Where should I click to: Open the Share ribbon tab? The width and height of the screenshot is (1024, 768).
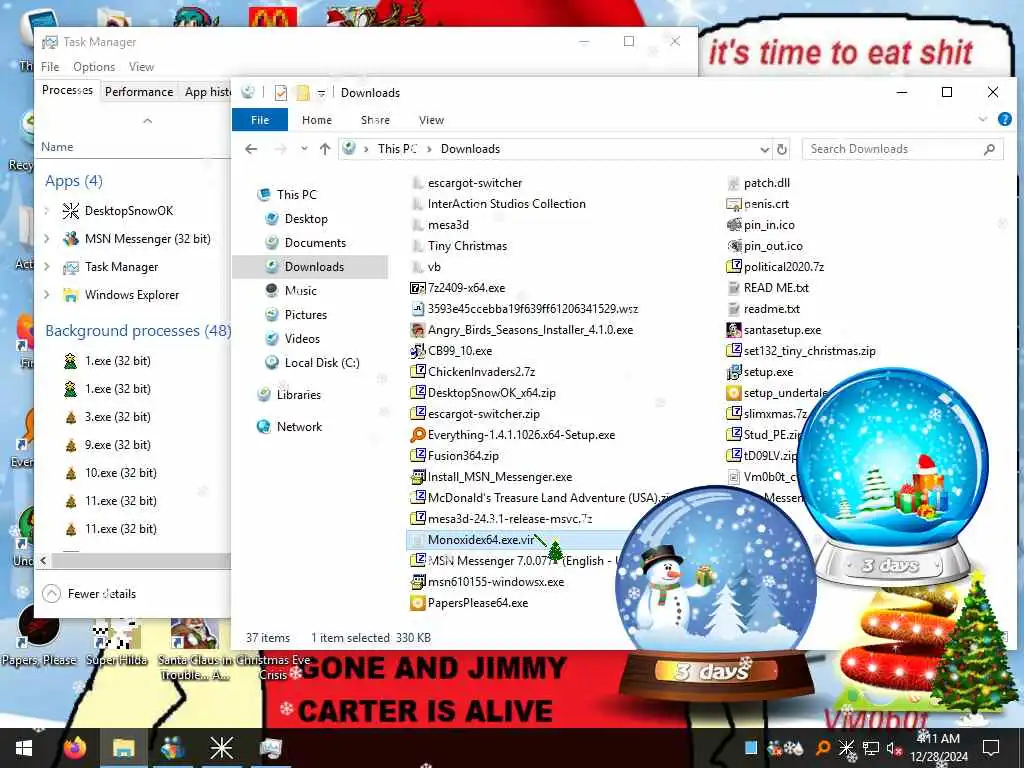375,120
